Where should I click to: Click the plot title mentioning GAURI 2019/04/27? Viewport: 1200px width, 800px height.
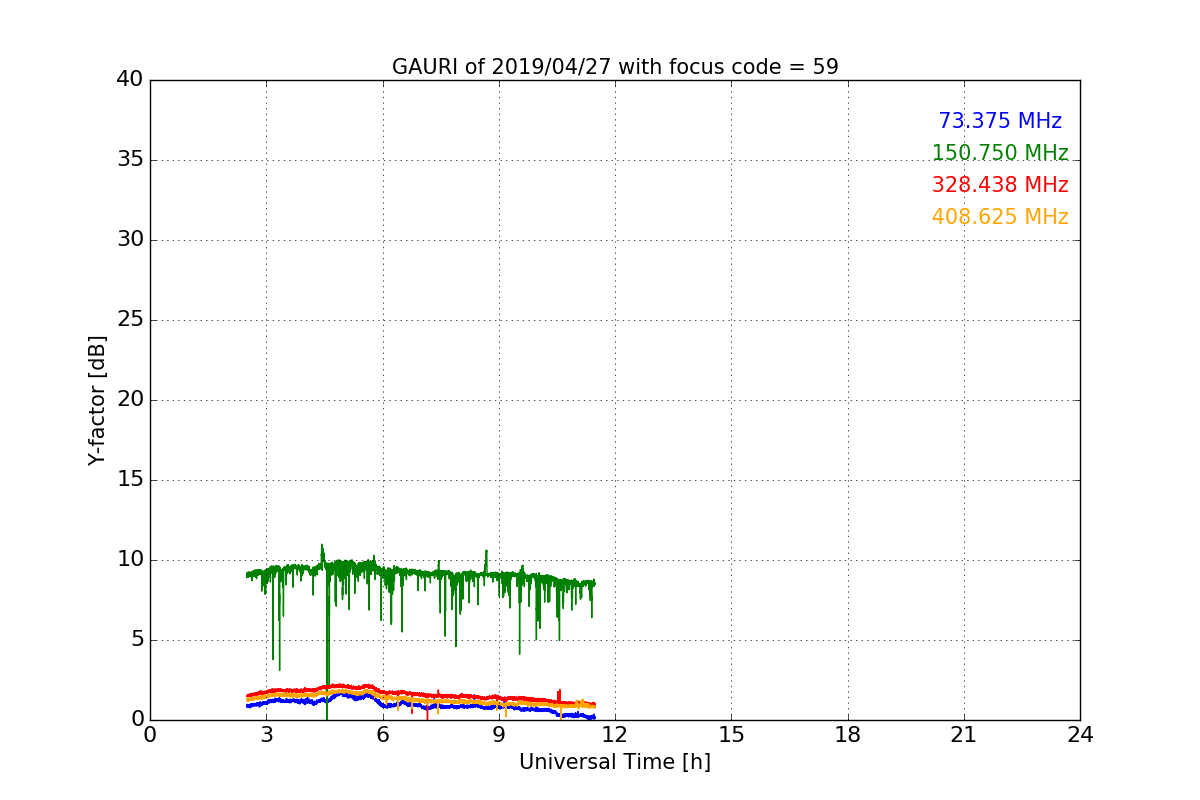[615, 67]
